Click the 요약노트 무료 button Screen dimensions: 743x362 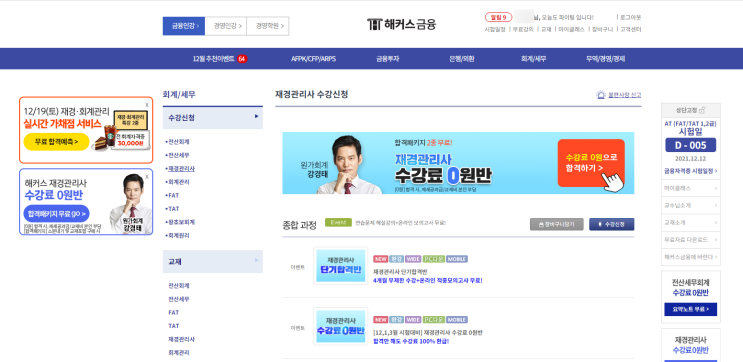(x=690, y=309)
